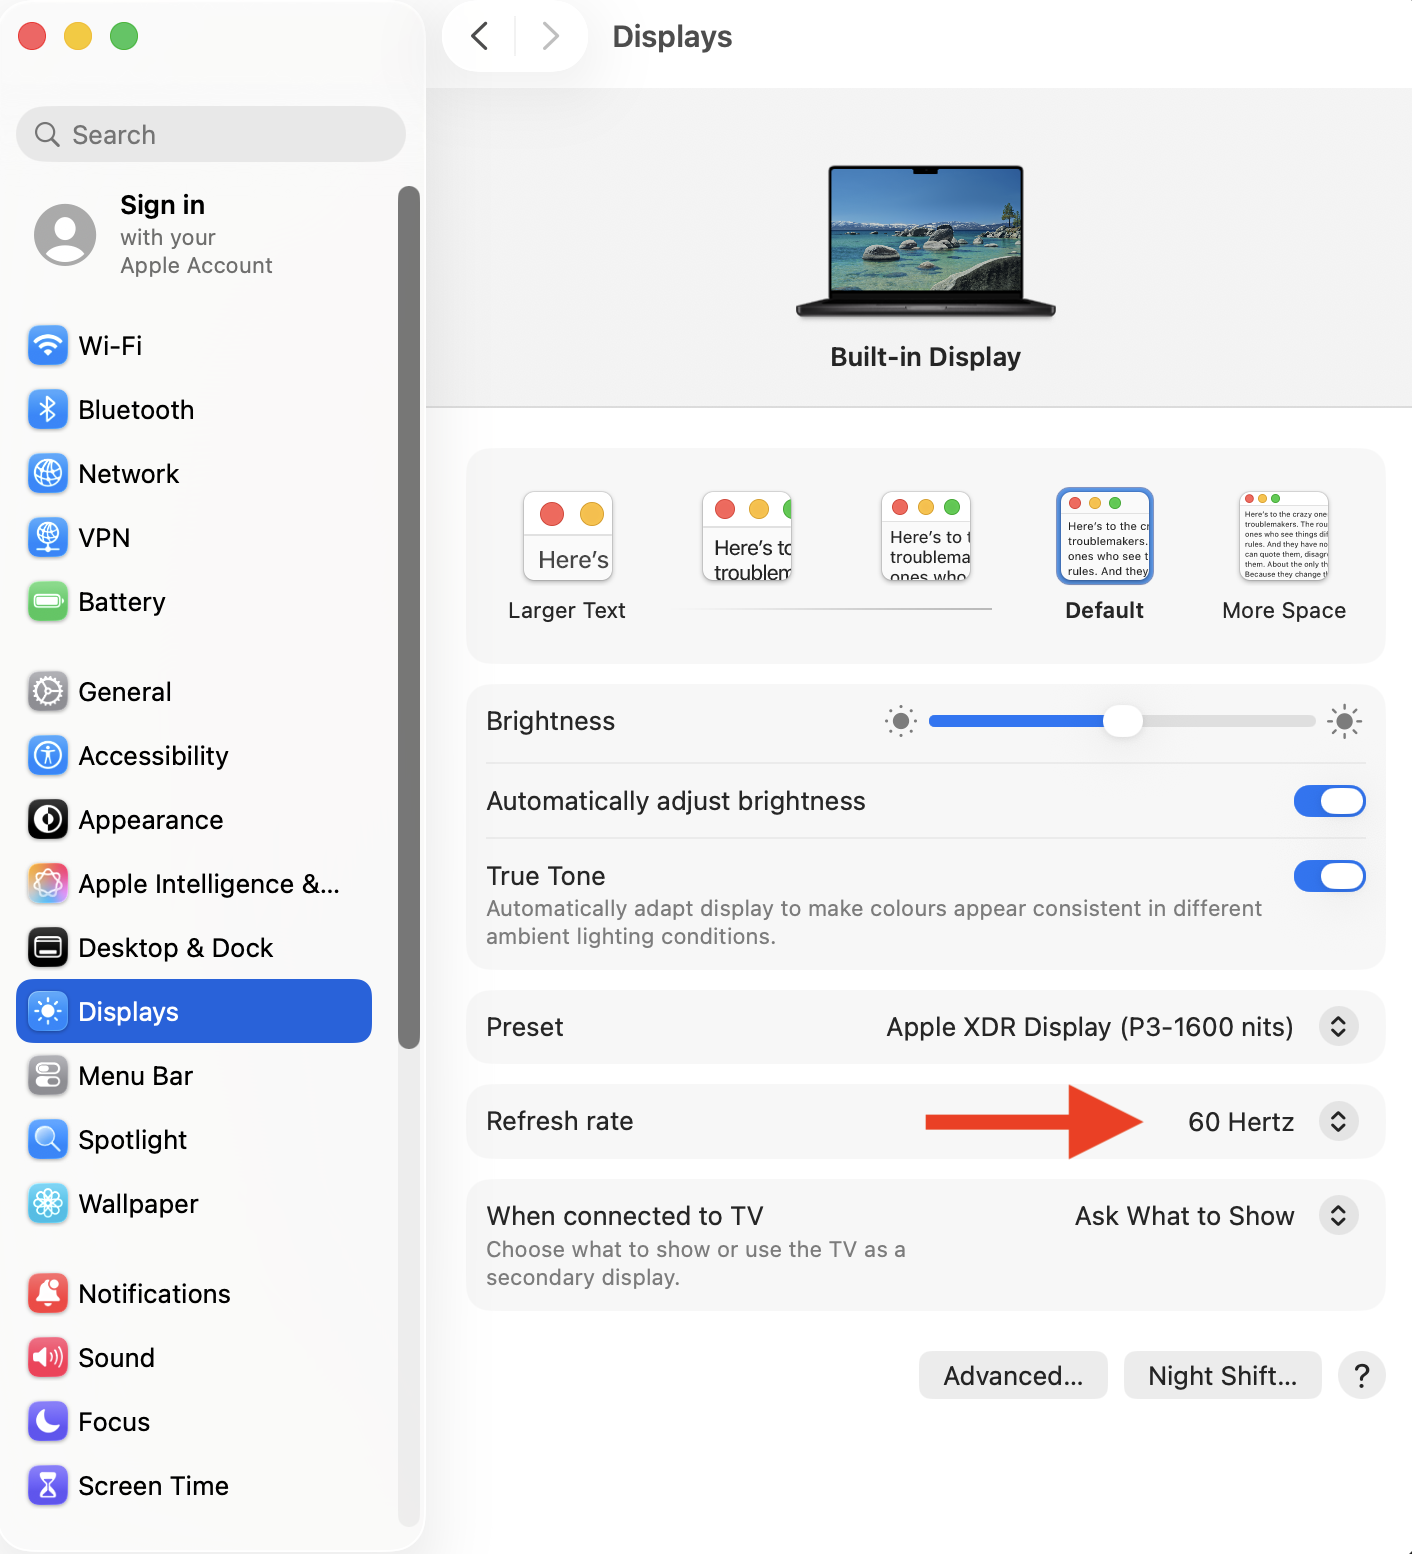
Task: Click the VPN icon
Action: (48, 538)
